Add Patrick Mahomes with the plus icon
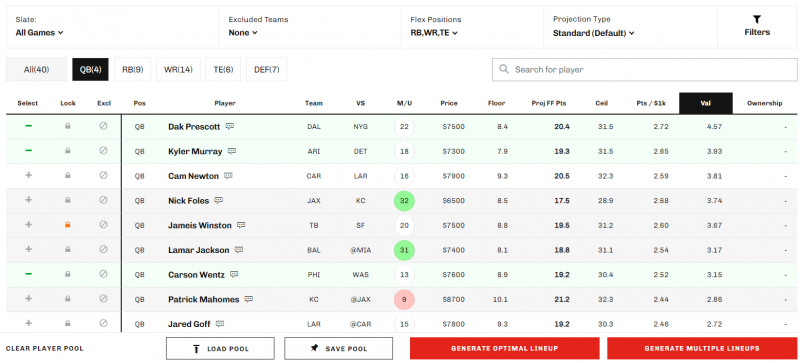This screenshot has height=363, width=800. (29, 299)
